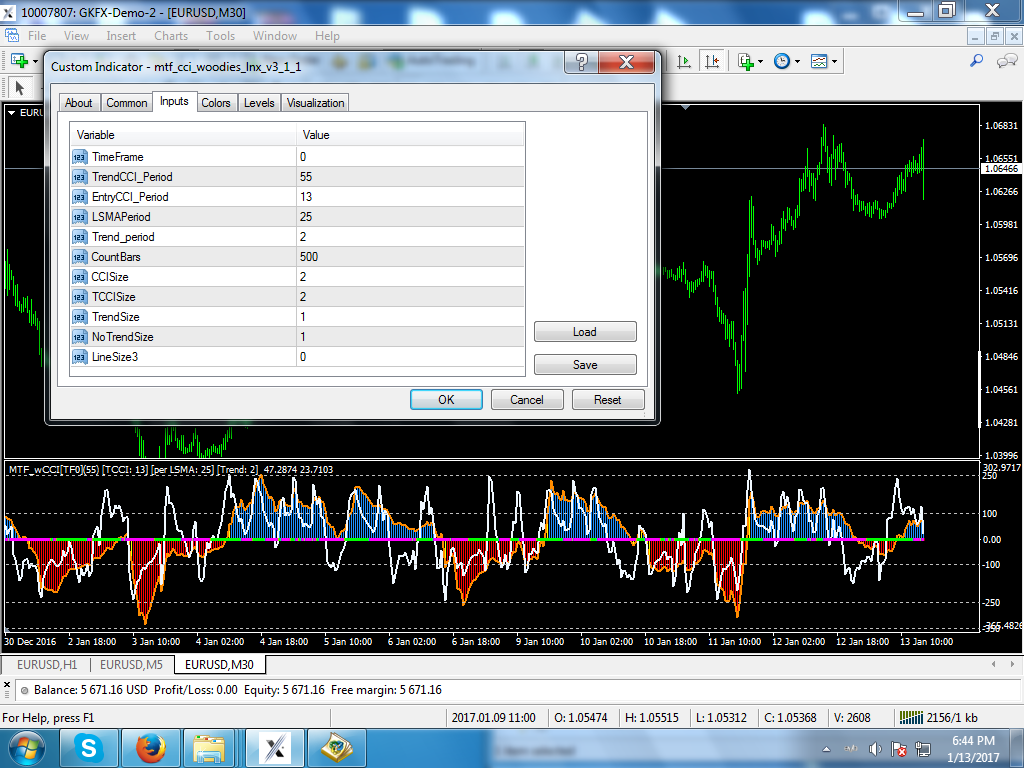Viewport: 1024px width, 768px height.
Task: Click the MetaTrader X taskbar icon
Action: tap(276, 748)
